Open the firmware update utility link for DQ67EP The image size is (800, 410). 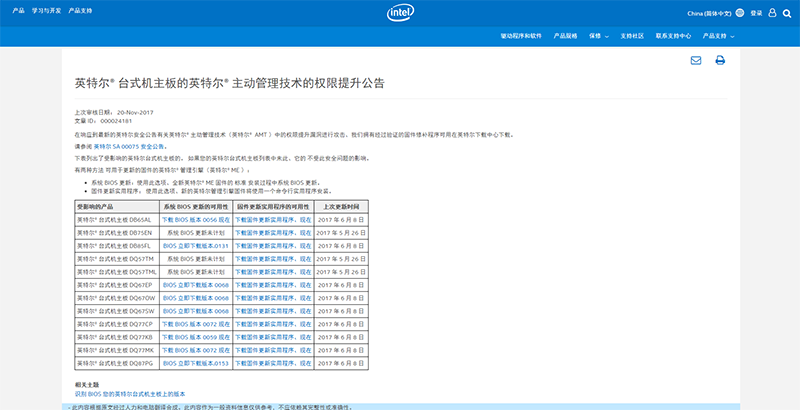(273, 285)
